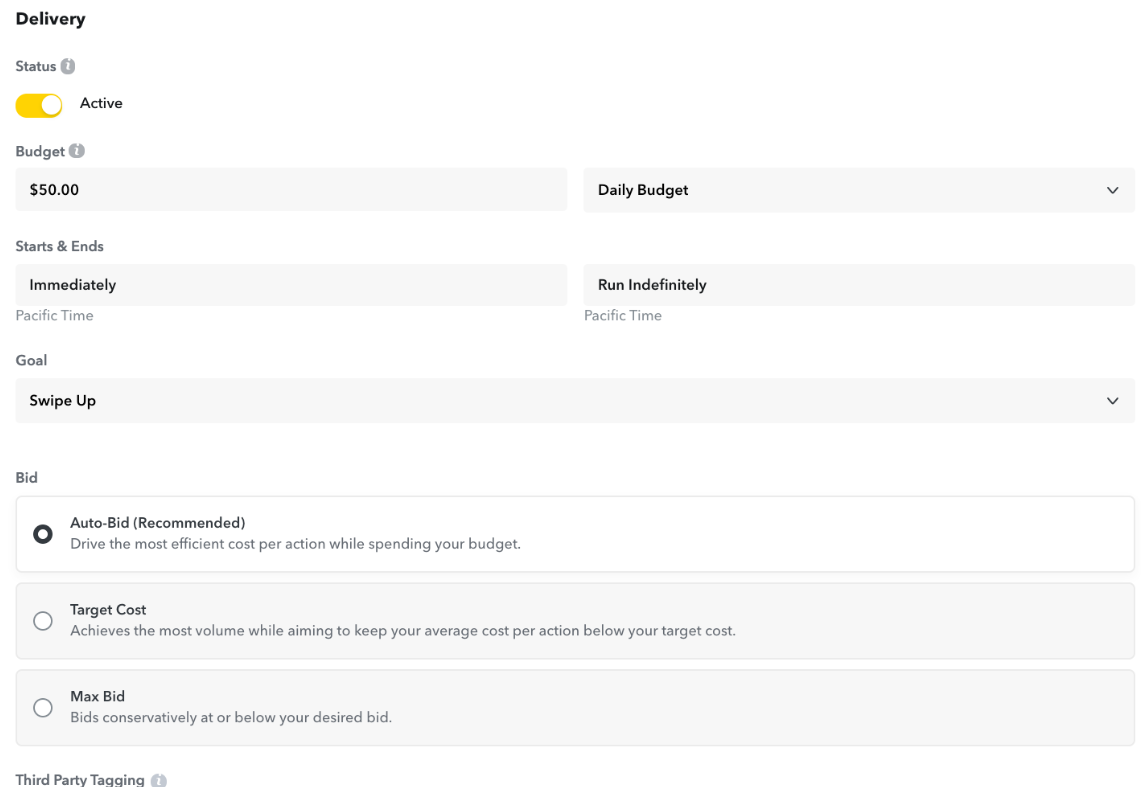Expand the Swipe Up goal dropdown
The image size is (1141, 787).
click(x=574, y=401)
